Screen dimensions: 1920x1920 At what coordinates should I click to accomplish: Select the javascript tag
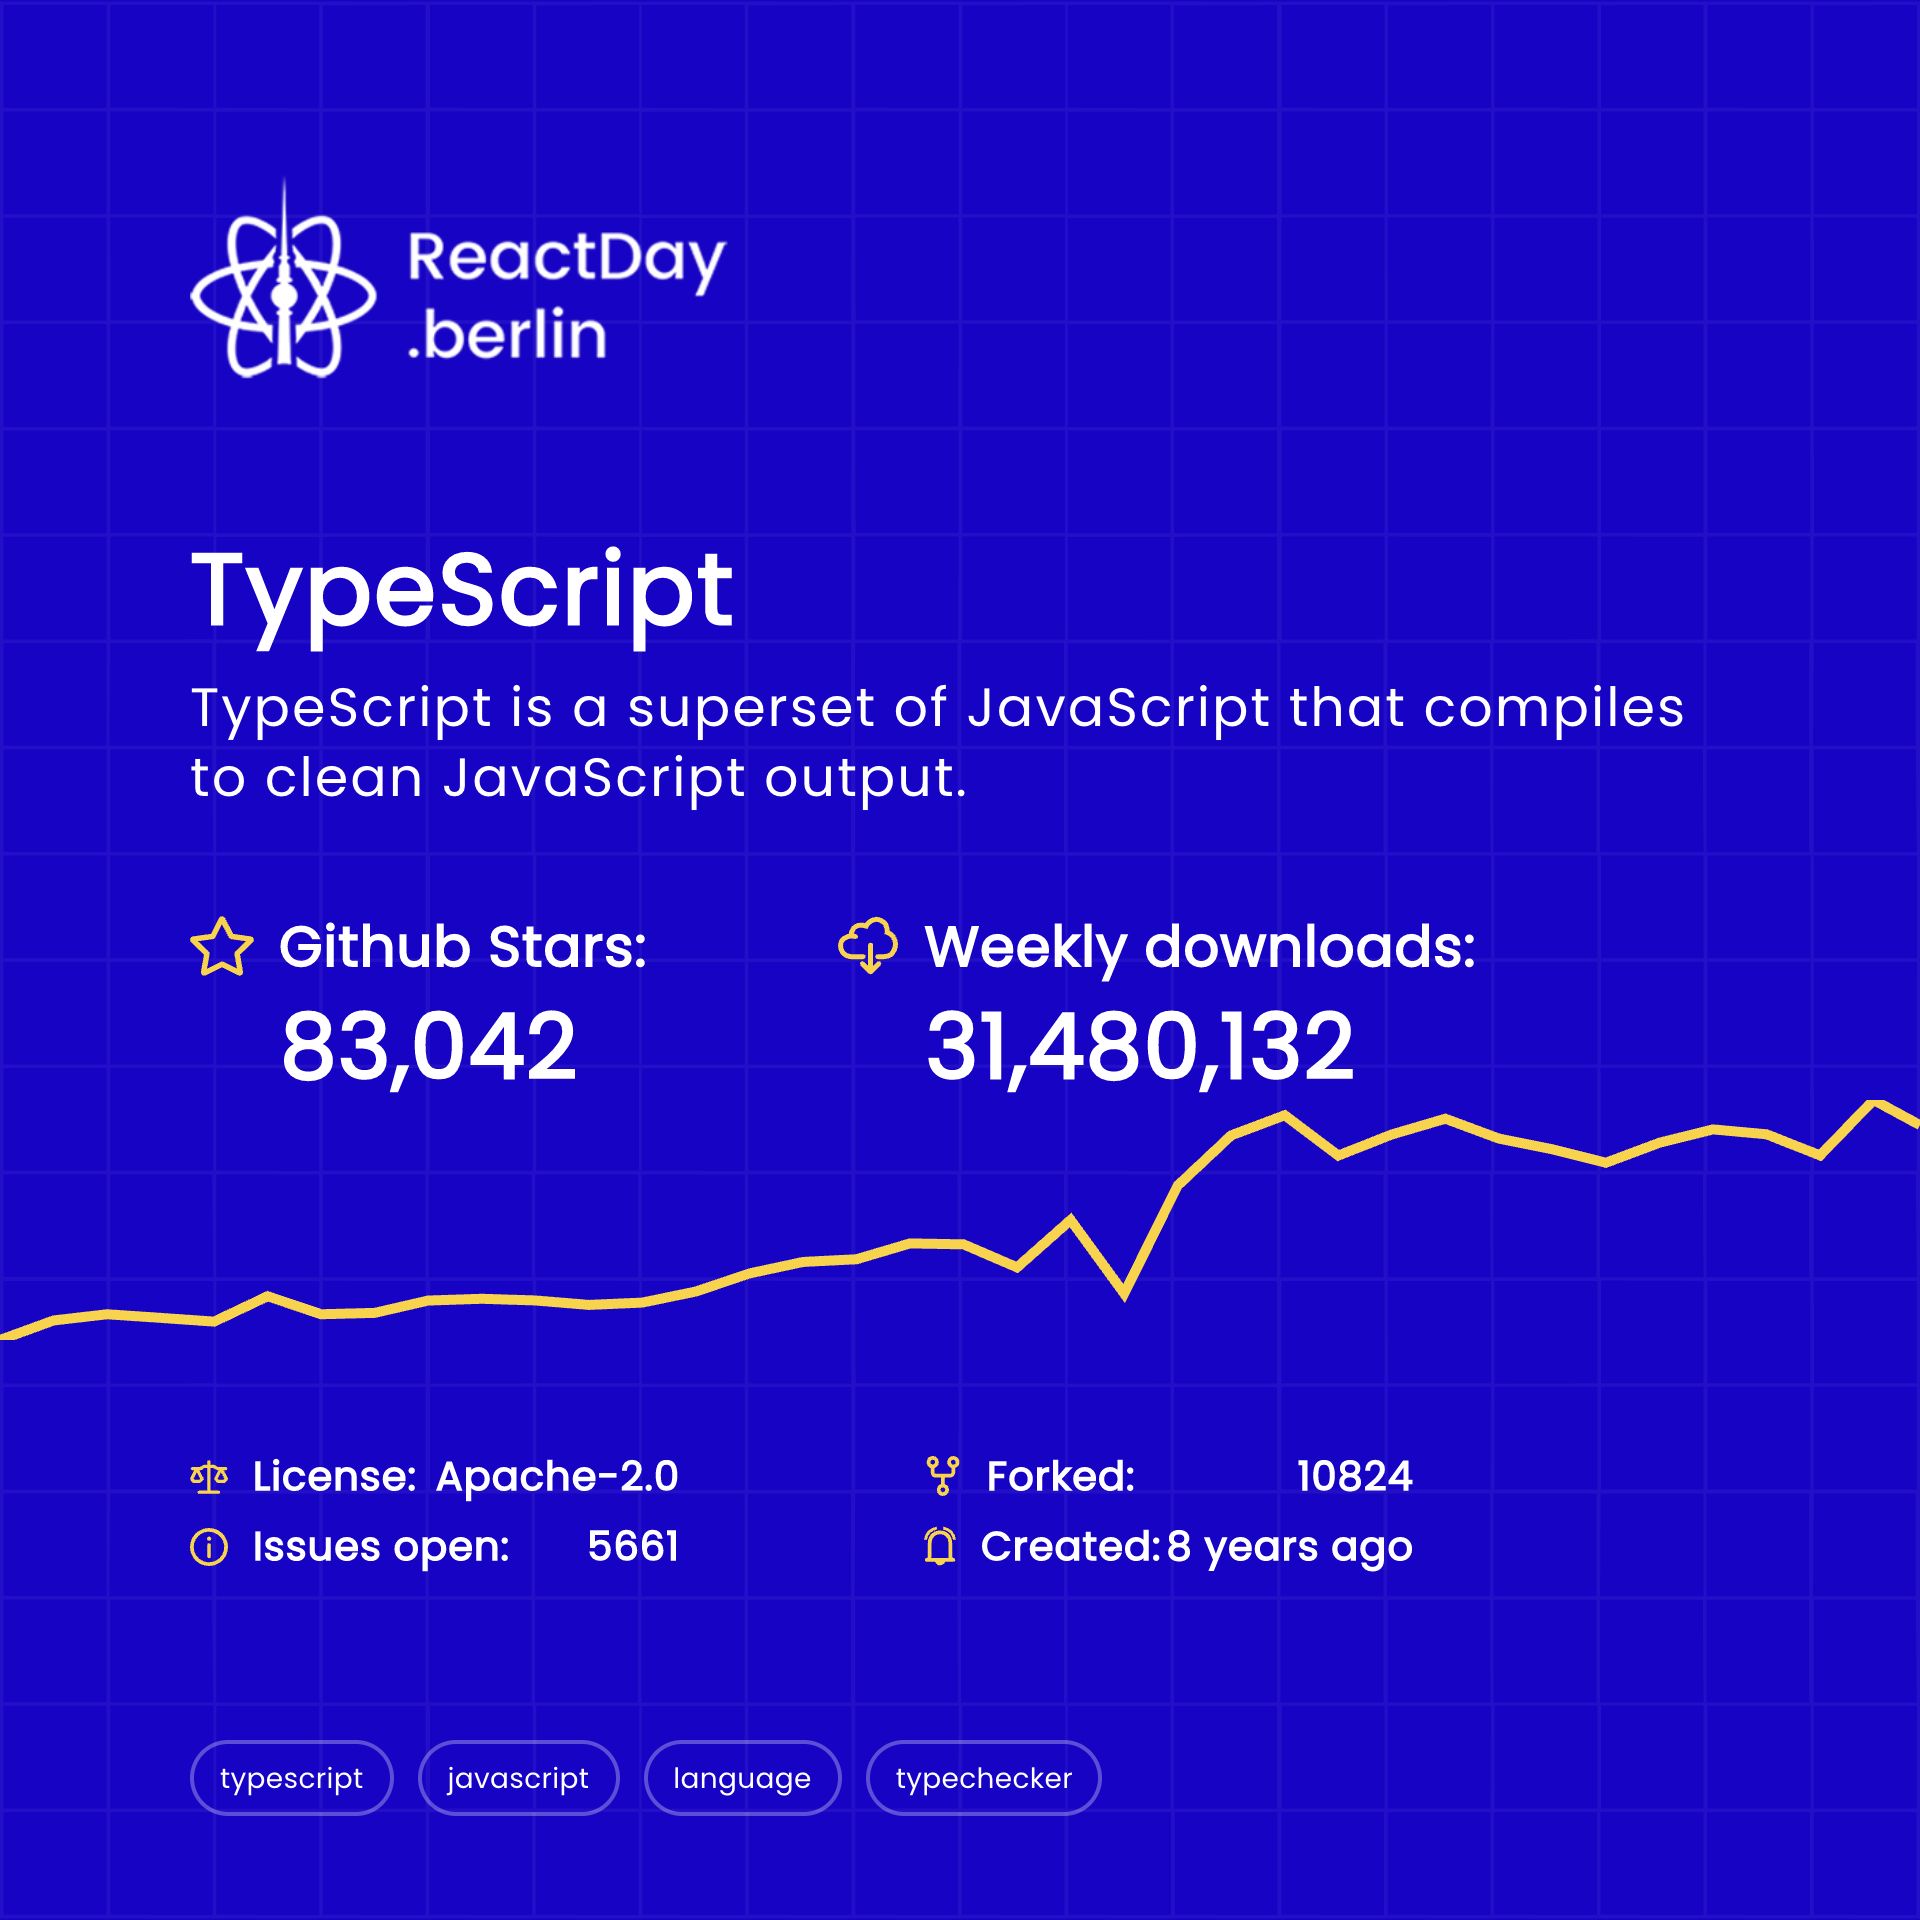pyautogui.click(x=518, y=1777)
